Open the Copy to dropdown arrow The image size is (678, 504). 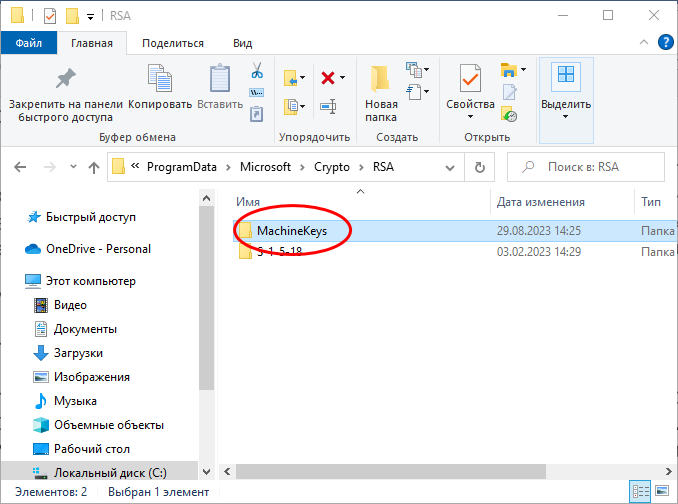click(x=302, y=106)
